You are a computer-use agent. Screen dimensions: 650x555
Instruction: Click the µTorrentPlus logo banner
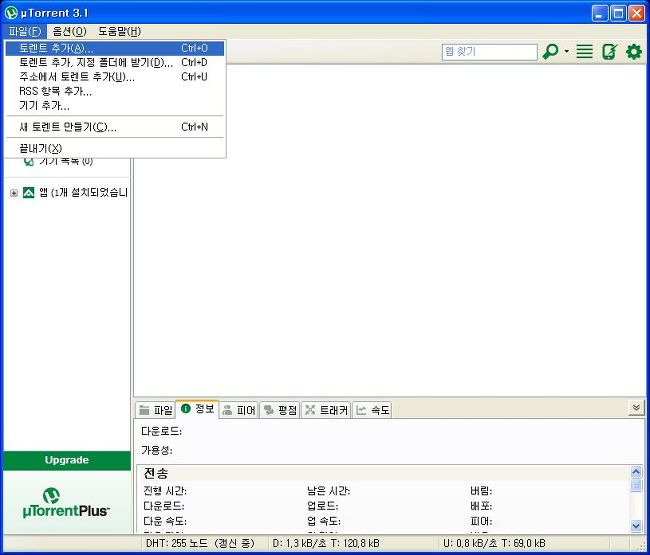pos(67,502)
